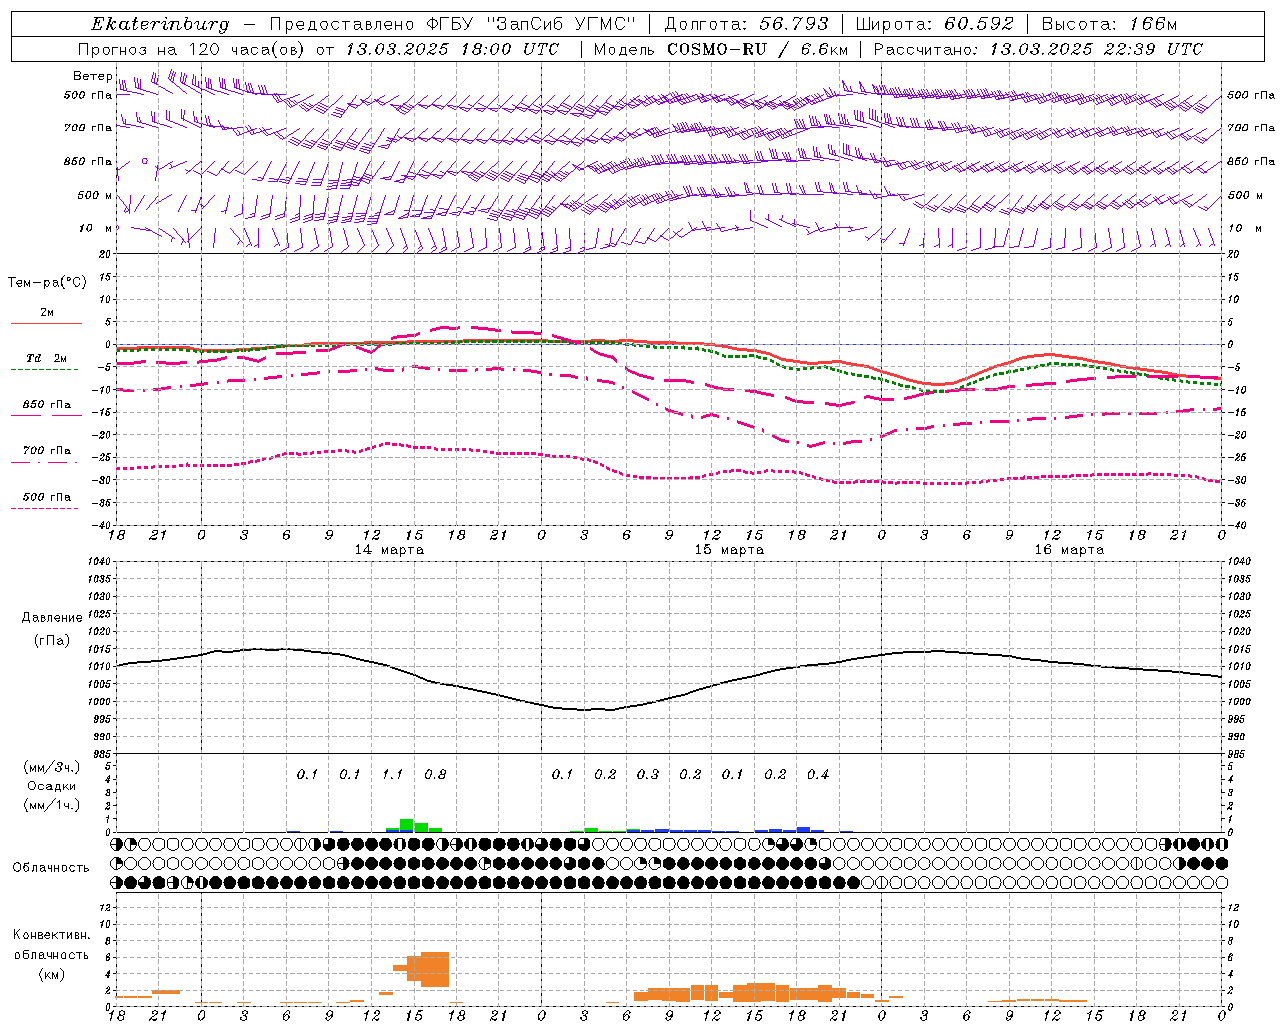Screen dimensions: 1280x1024
Task: Click the '14 марта' date label
Action: pyautogui.click(x=389, y=550)
